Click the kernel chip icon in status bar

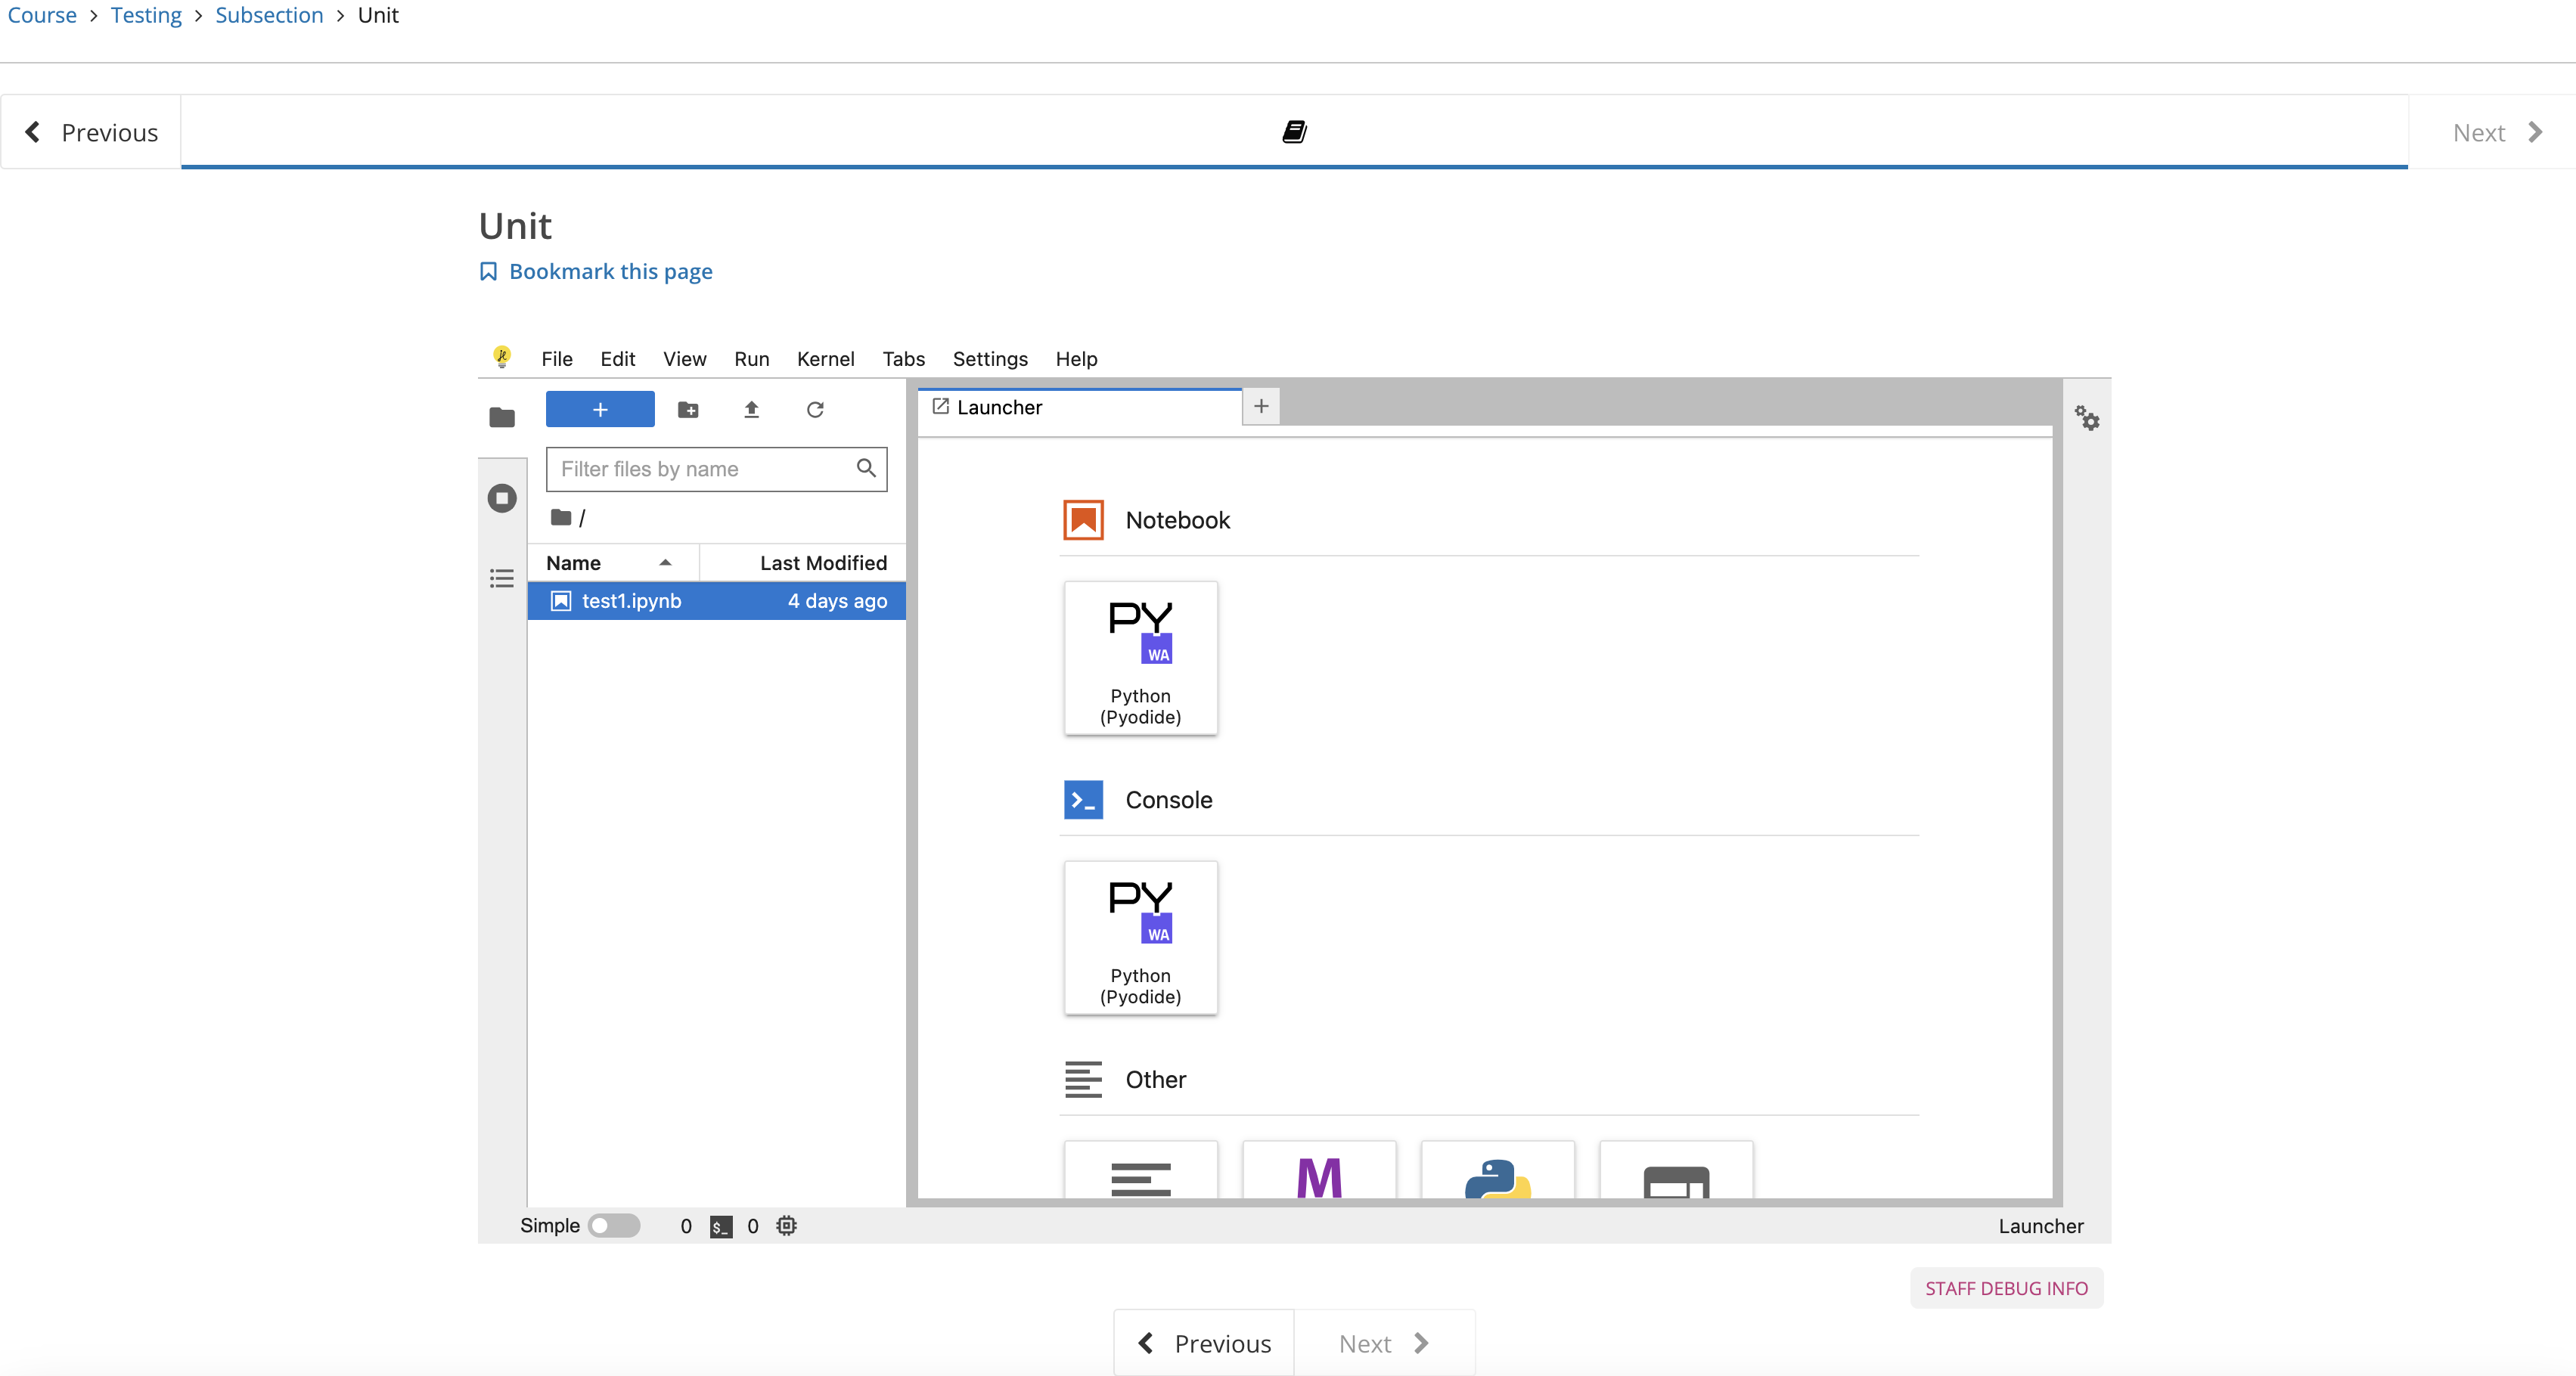tap(787, 1226)
